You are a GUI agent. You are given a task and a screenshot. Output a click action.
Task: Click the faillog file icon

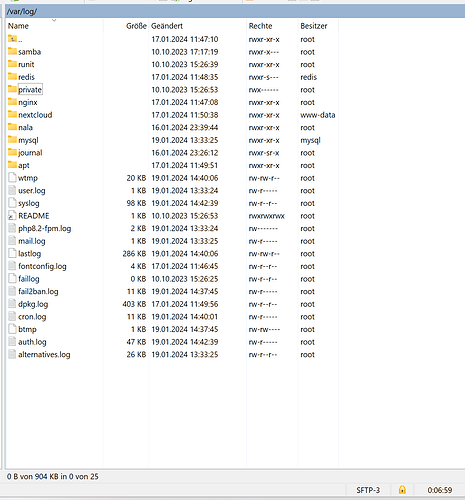(x=12, y=279)
